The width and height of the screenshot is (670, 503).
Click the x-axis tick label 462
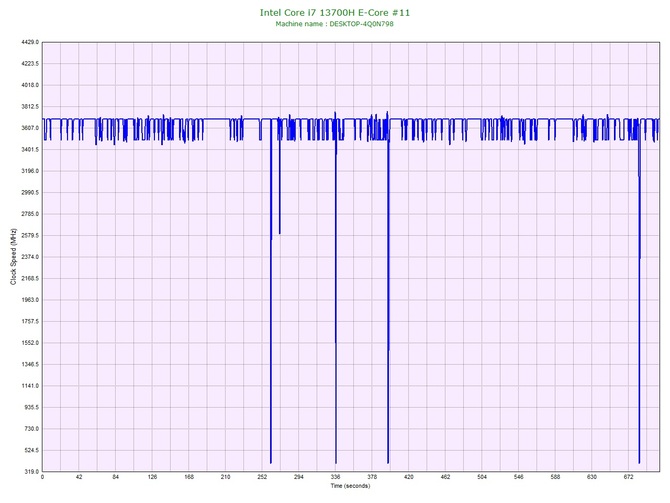[446, 477]
